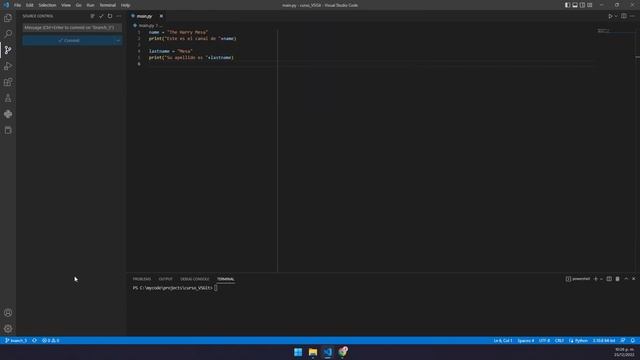Open the Python extension view icon
This screenshot has width=640, height=360.
(8, 114)
